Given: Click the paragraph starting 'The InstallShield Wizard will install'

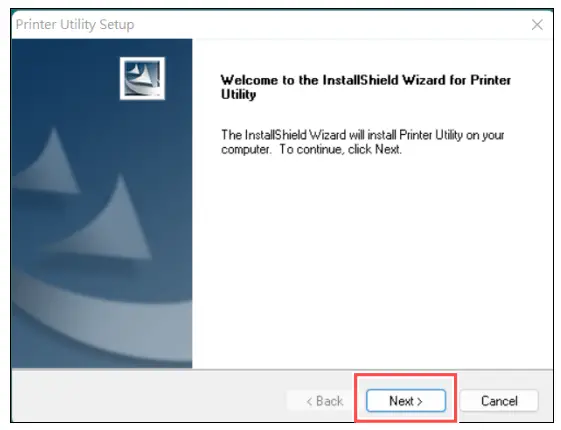Looking at the screenshot, I should (362, 142).
